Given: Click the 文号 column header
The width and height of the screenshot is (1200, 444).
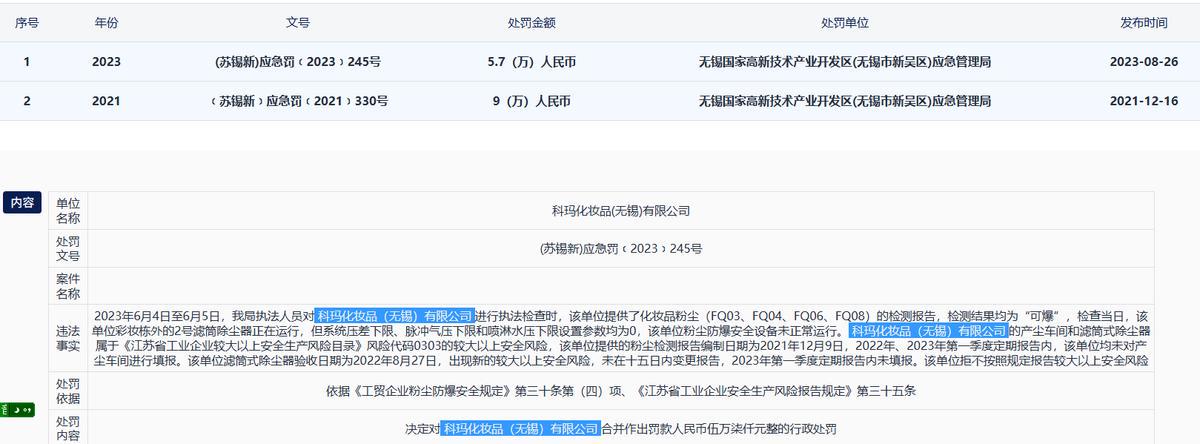Looking at the screenshot, I should tap(298, 22).
